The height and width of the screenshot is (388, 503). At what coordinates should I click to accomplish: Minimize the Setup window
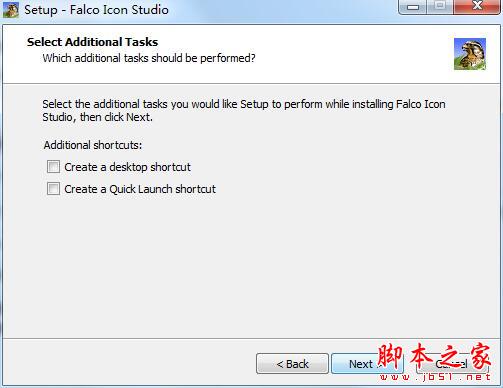[x=413, y=7]
